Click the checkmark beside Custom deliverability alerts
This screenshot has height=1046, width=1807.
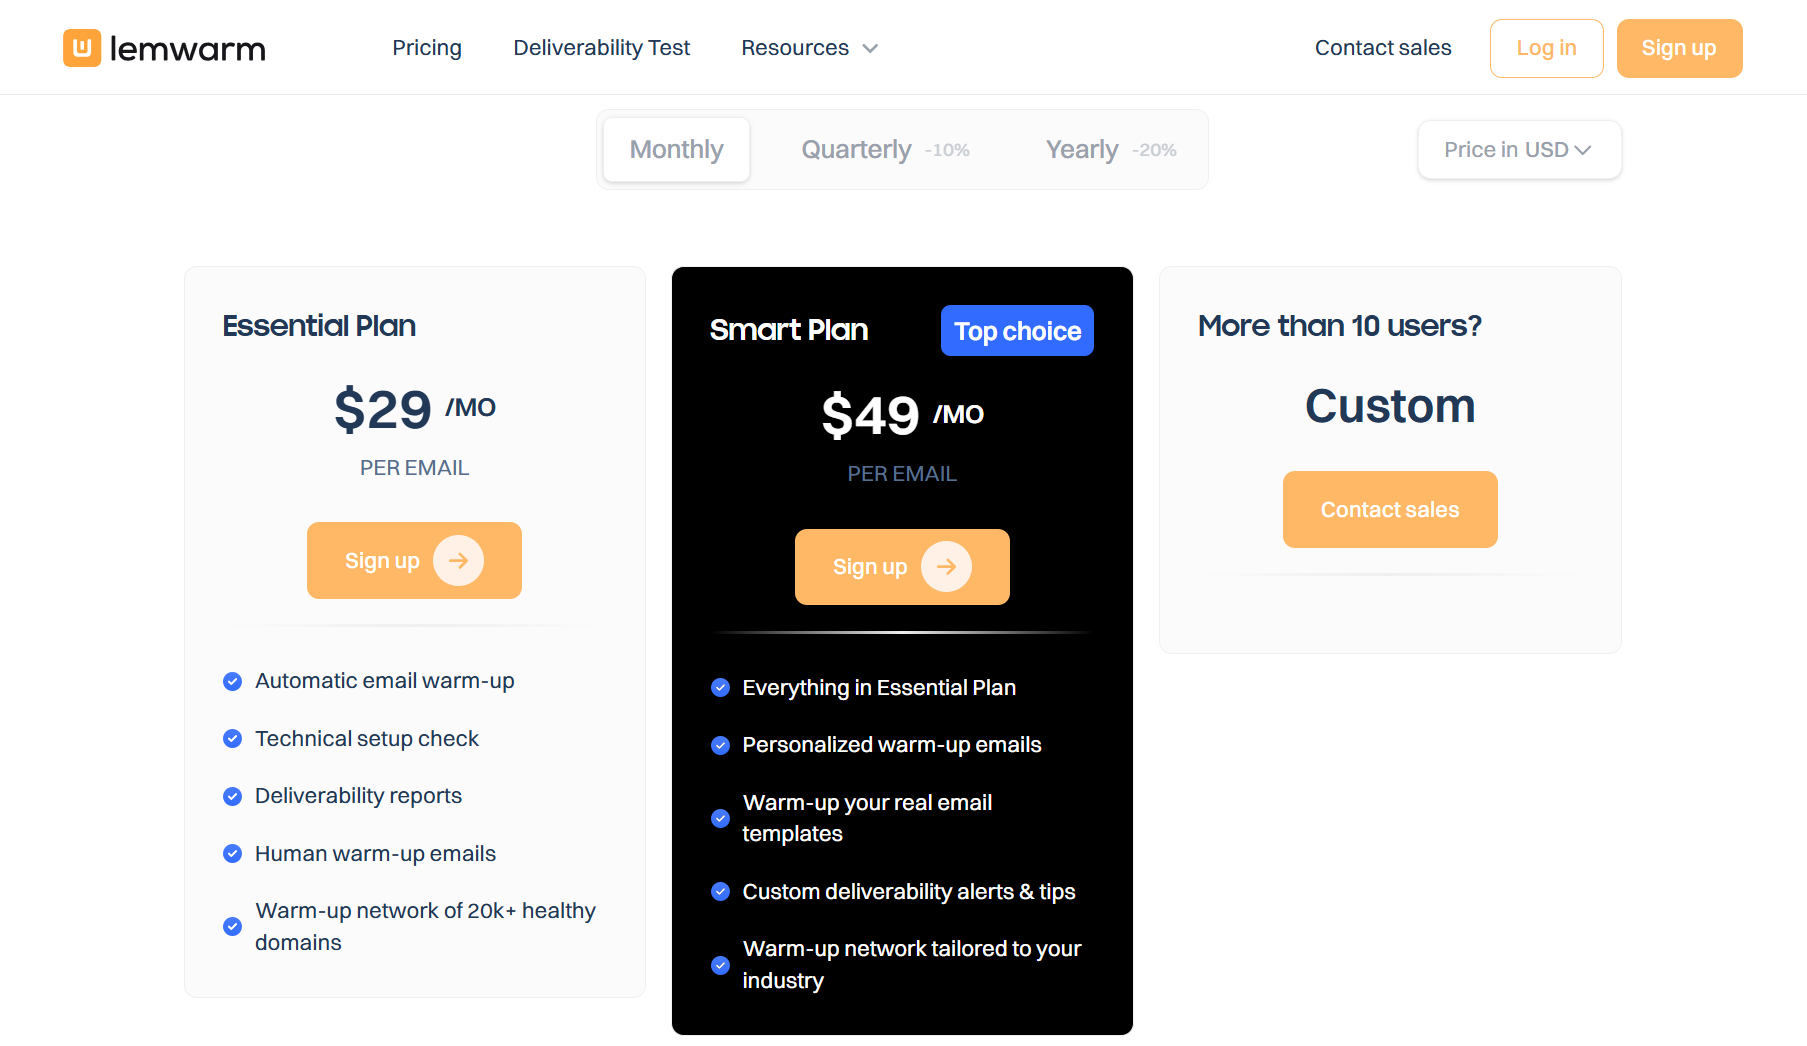pyautogui.click(x=720, y=892)
